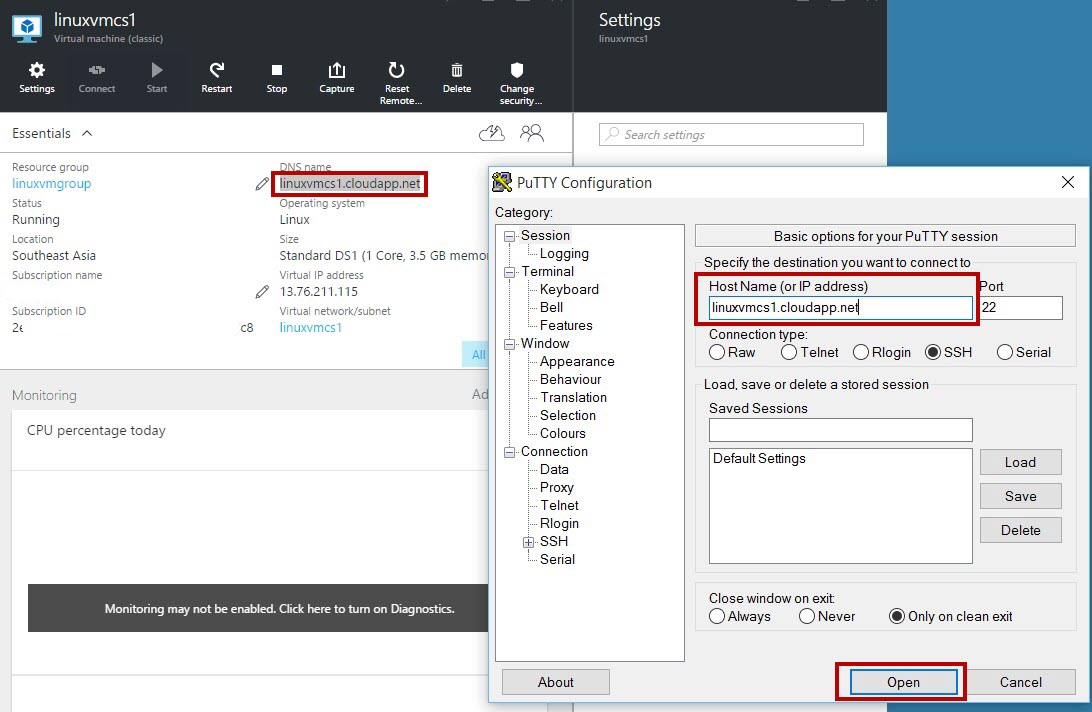Capture the virtual machine image
Viewport: 1092px width, 712px height.
pos(336,77)
